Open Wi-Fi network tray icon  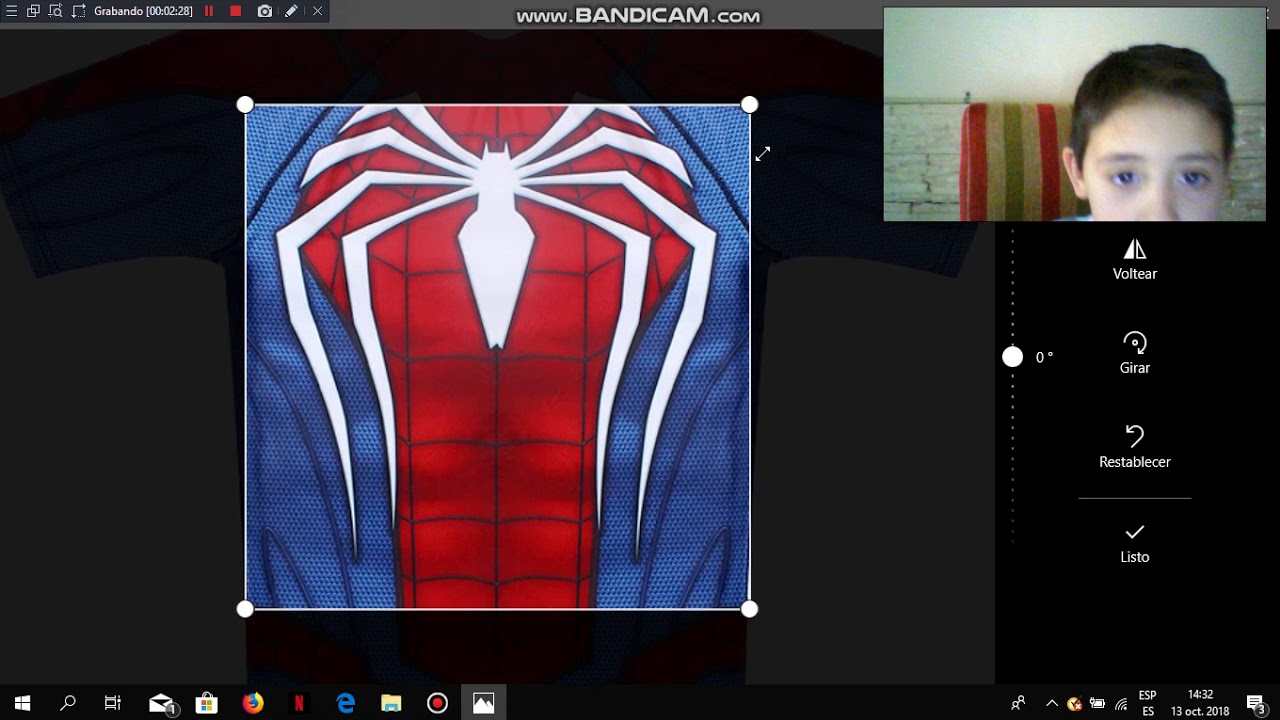[x=1121, y=703]
